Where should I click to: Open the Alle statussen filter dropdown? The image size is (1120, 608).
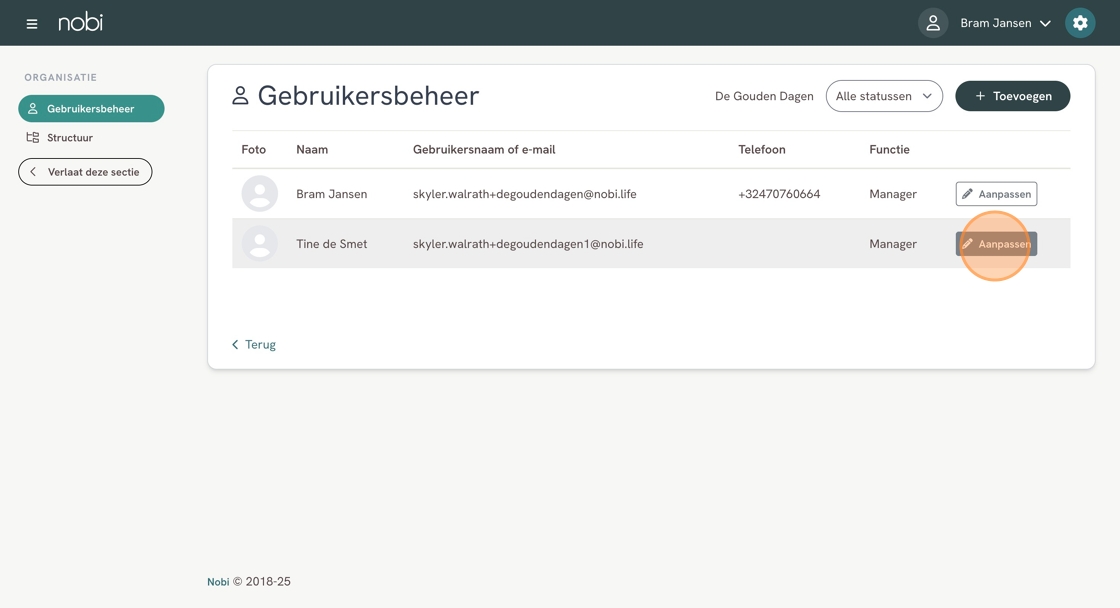coord(884,96)
